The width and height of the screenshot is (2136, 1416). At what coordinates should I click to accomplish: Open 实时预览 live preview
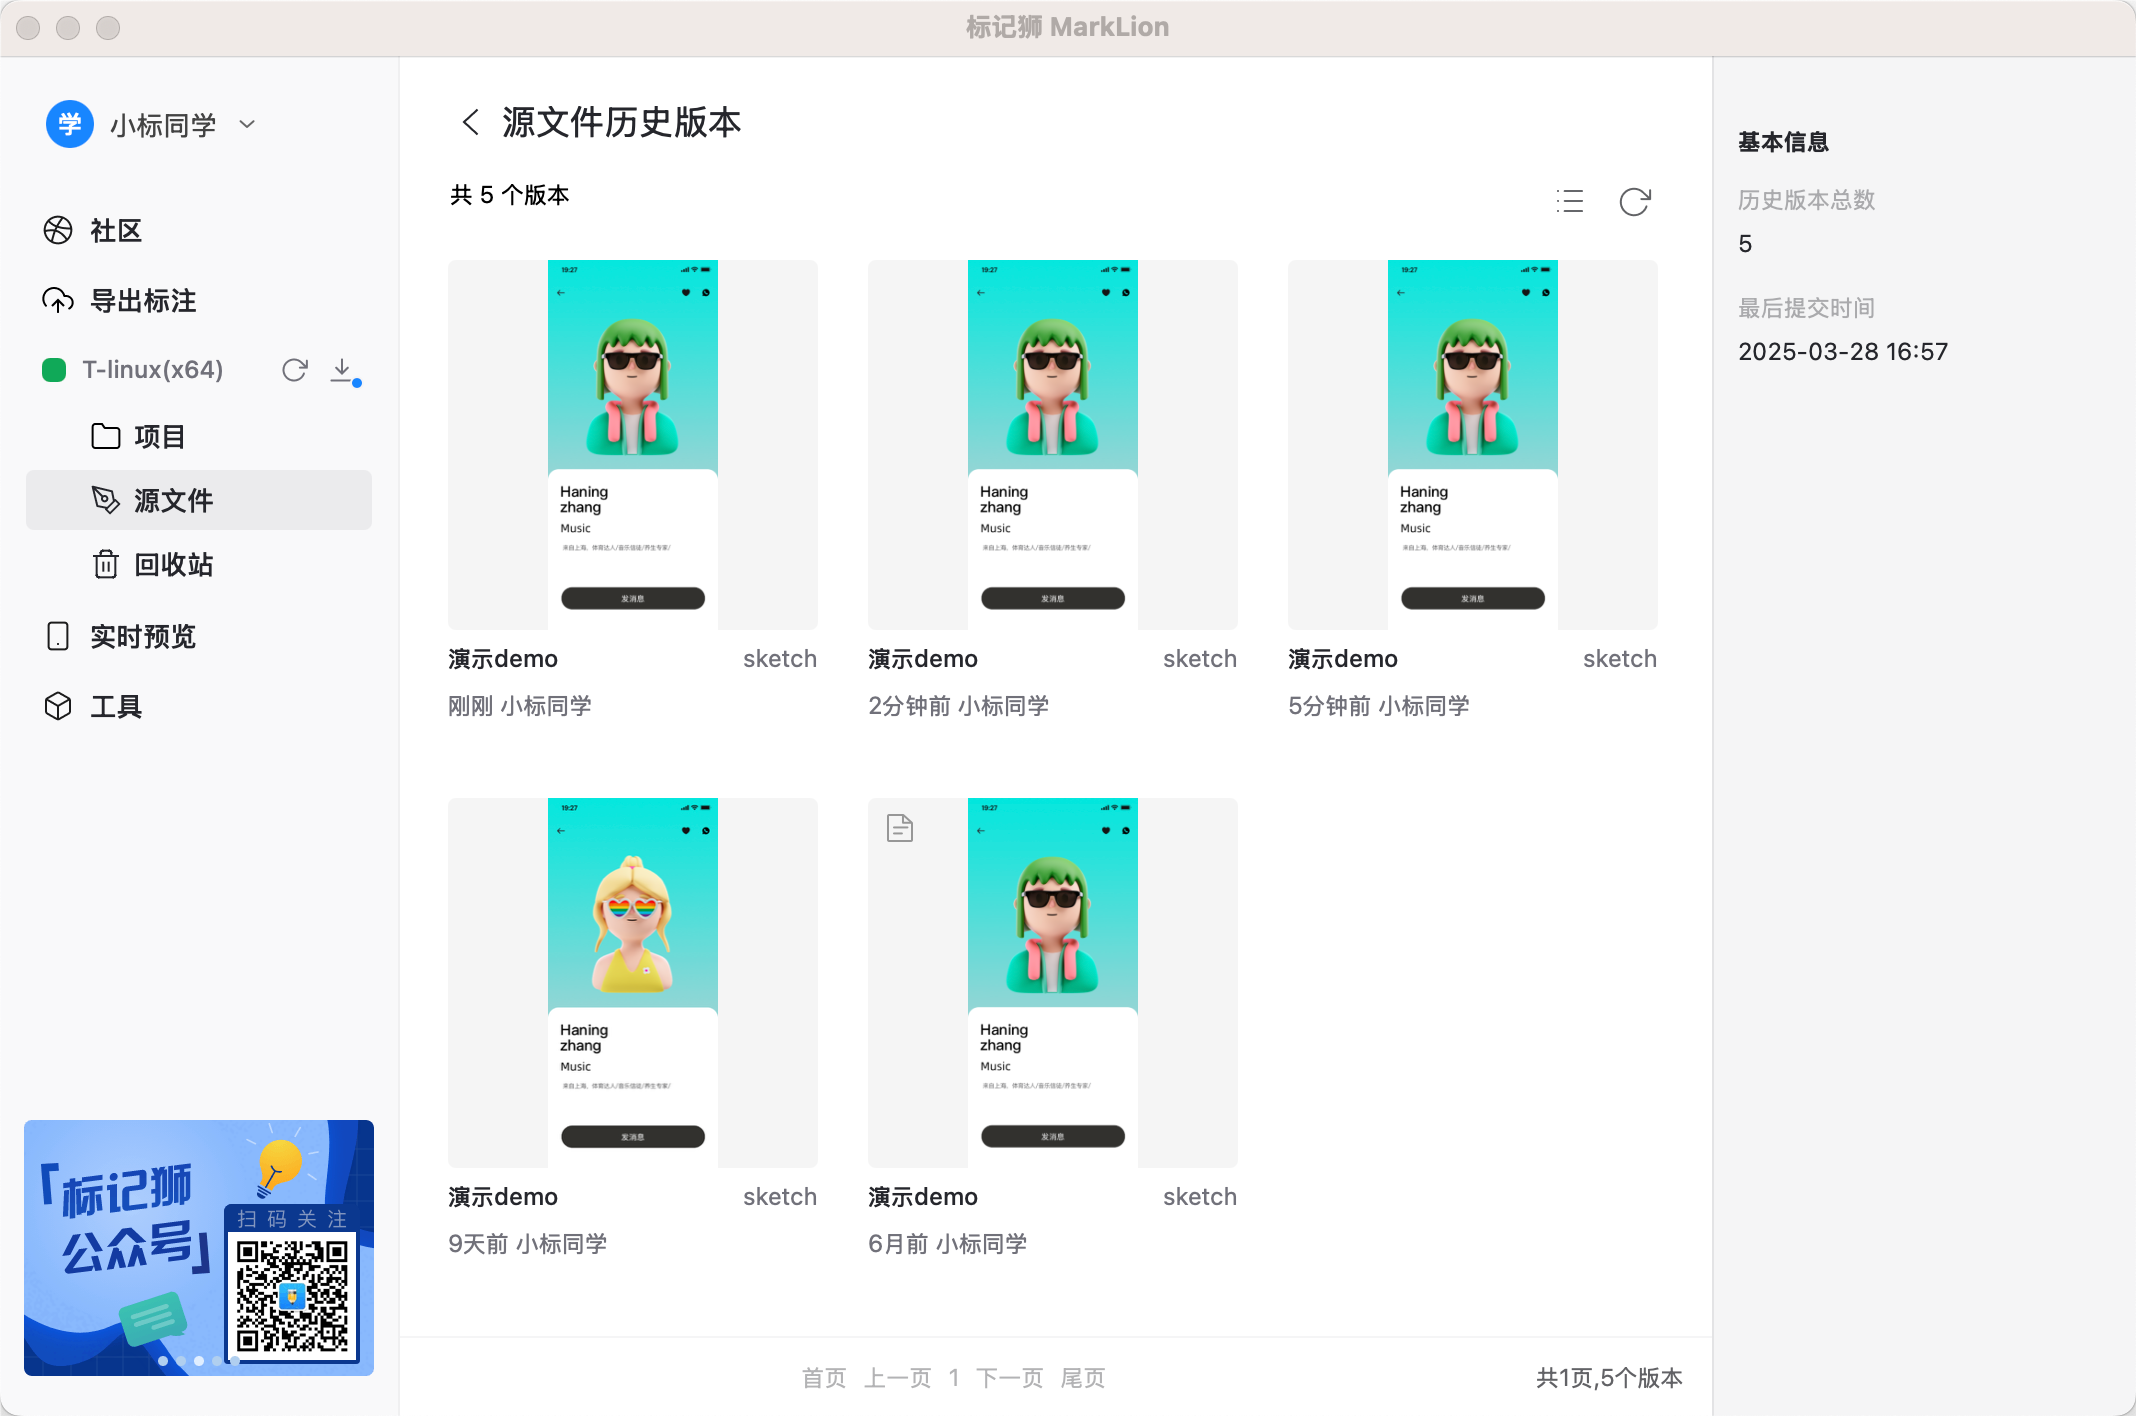tap(142, 636)
